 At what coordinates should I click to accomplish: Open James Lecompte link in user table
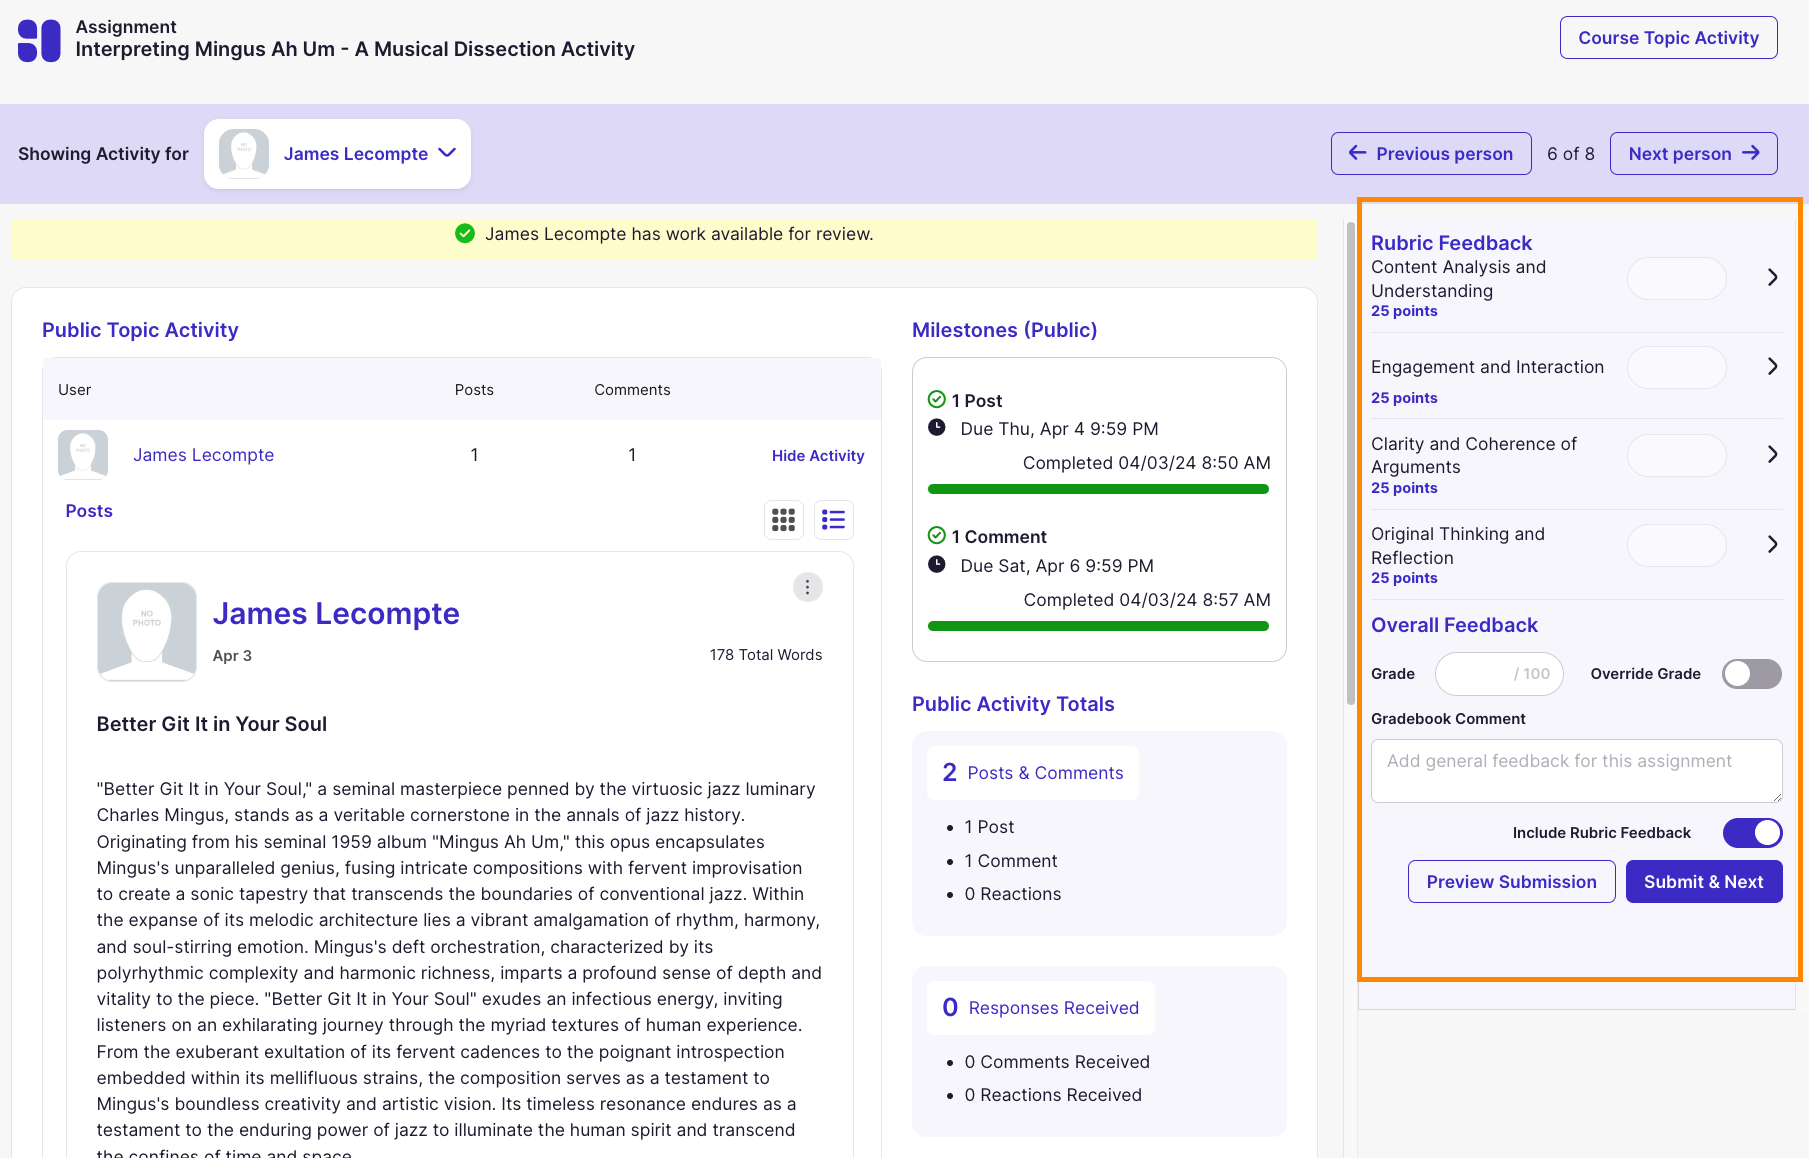pos(203,455)
